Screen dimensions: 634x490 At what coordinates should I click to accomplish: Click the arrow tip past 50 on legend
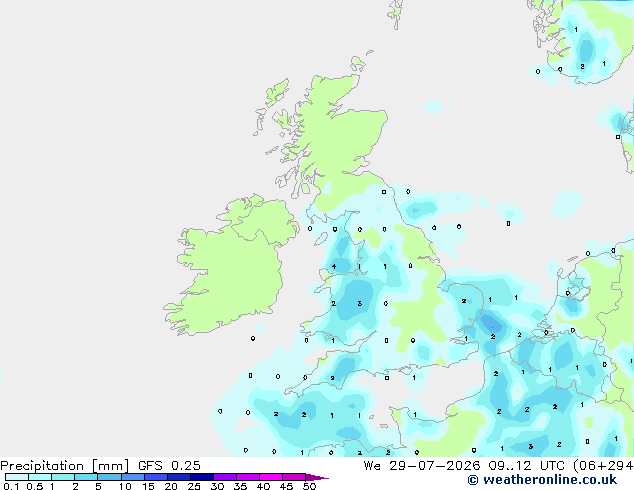317,477
